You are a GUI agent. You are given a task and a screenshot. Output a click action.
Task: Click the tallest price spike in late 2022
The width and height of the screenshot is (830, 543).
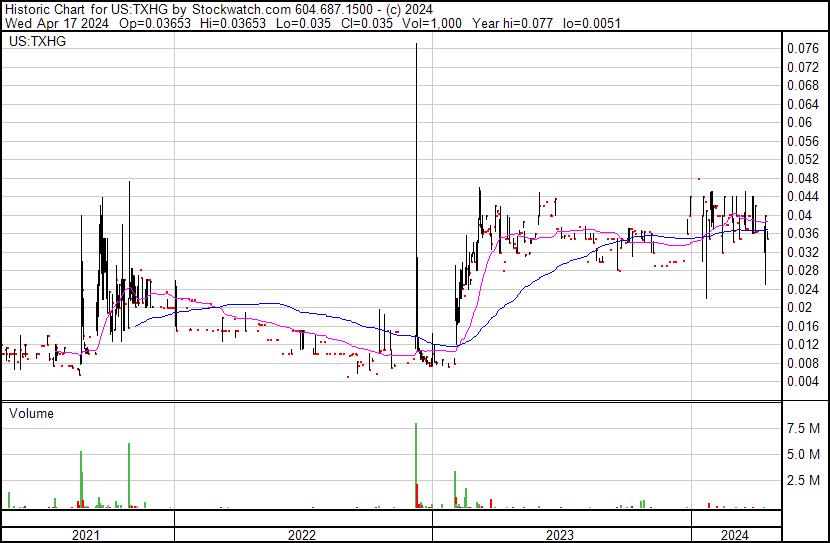point(417,196)
